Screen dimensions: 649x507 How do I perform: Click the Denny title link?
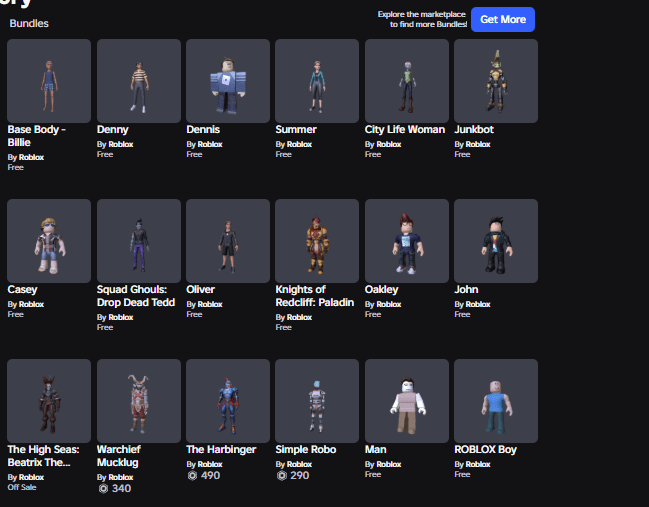coord(113,130)
